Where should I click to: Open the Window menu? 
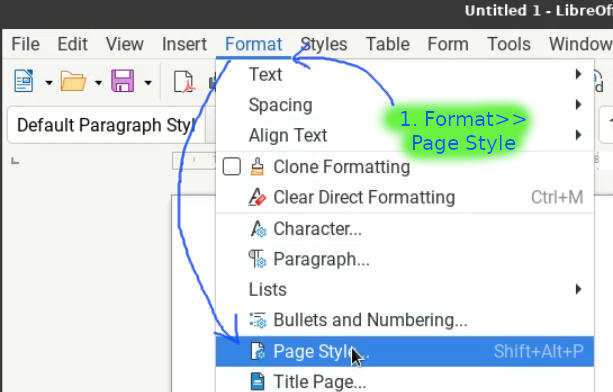(581, 44)
